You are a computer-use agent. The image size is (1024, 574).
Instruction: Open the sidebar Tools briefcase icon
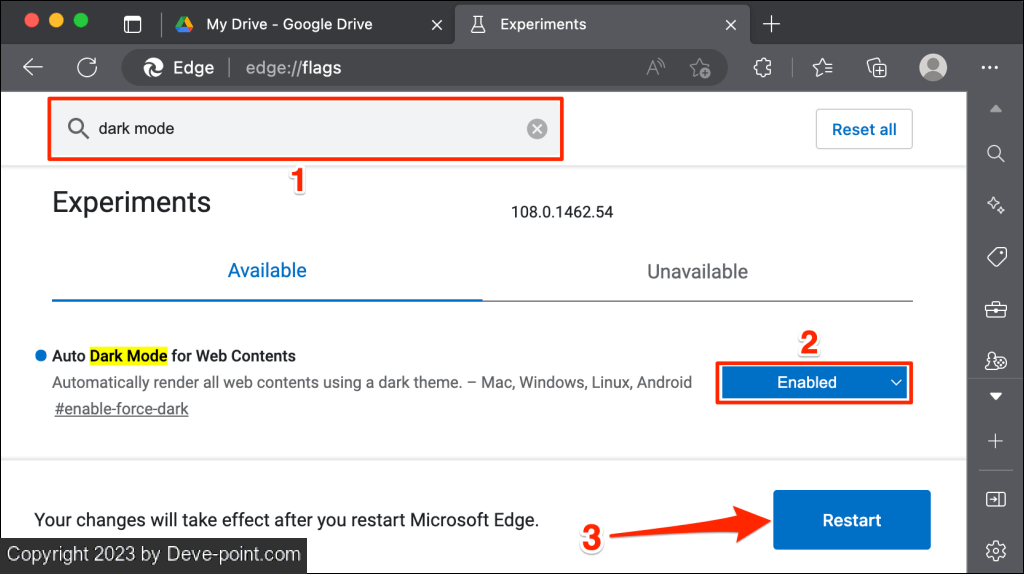[996, 310]
